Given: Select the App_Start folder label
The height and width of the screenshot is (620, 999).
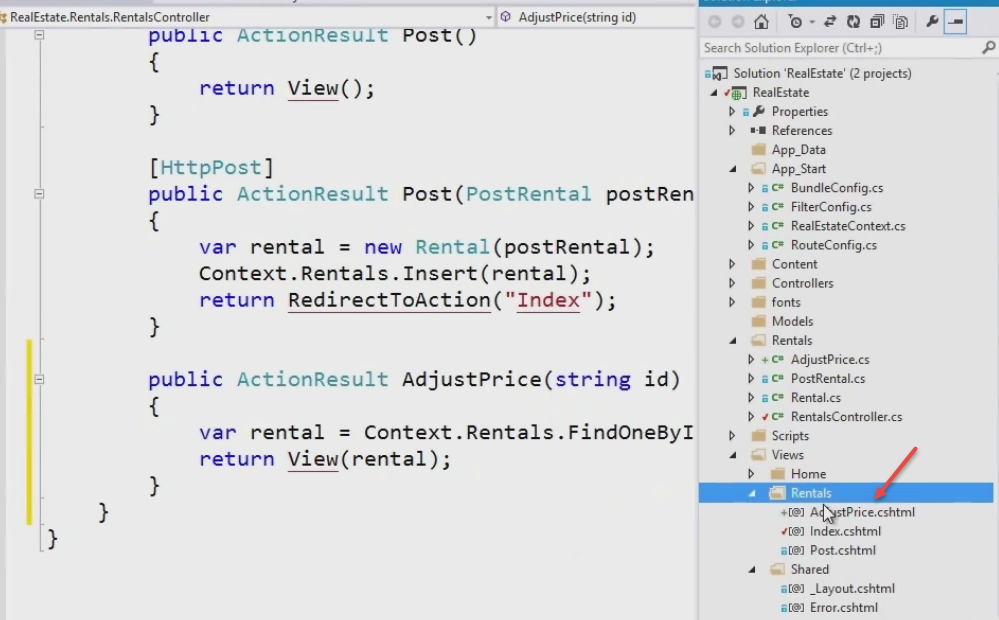Looking at the screenshot, I should pyautogui.click(x=798, y=169).
